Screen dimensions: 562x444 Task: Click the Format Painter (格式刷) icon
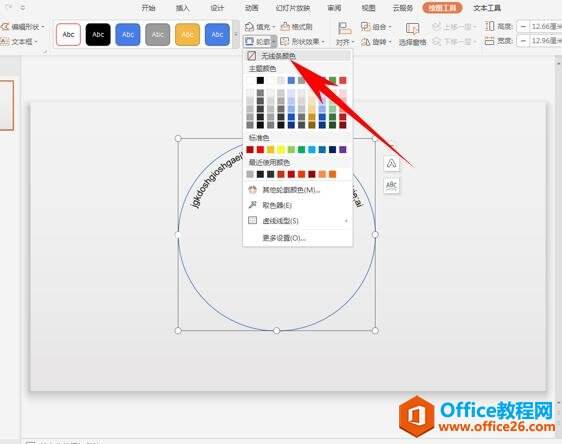tap(285, 27)
